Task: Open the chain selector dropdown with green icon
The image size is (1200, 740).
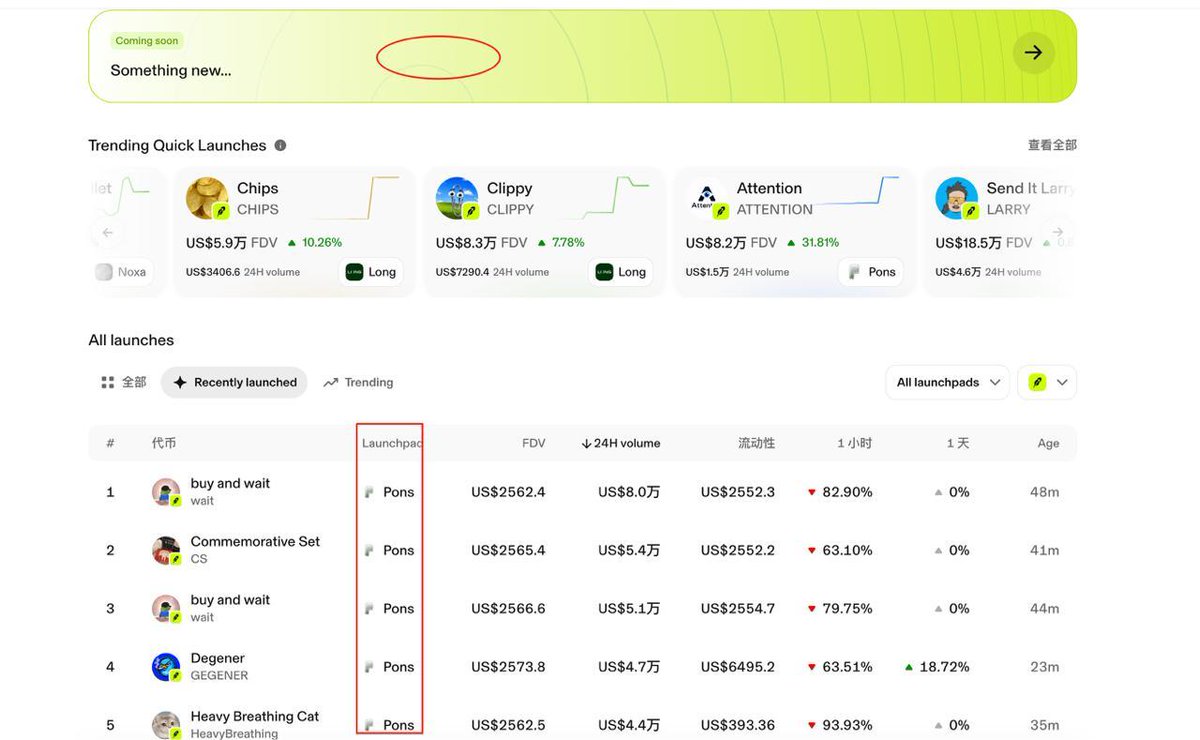Action: click(1047, 382)
